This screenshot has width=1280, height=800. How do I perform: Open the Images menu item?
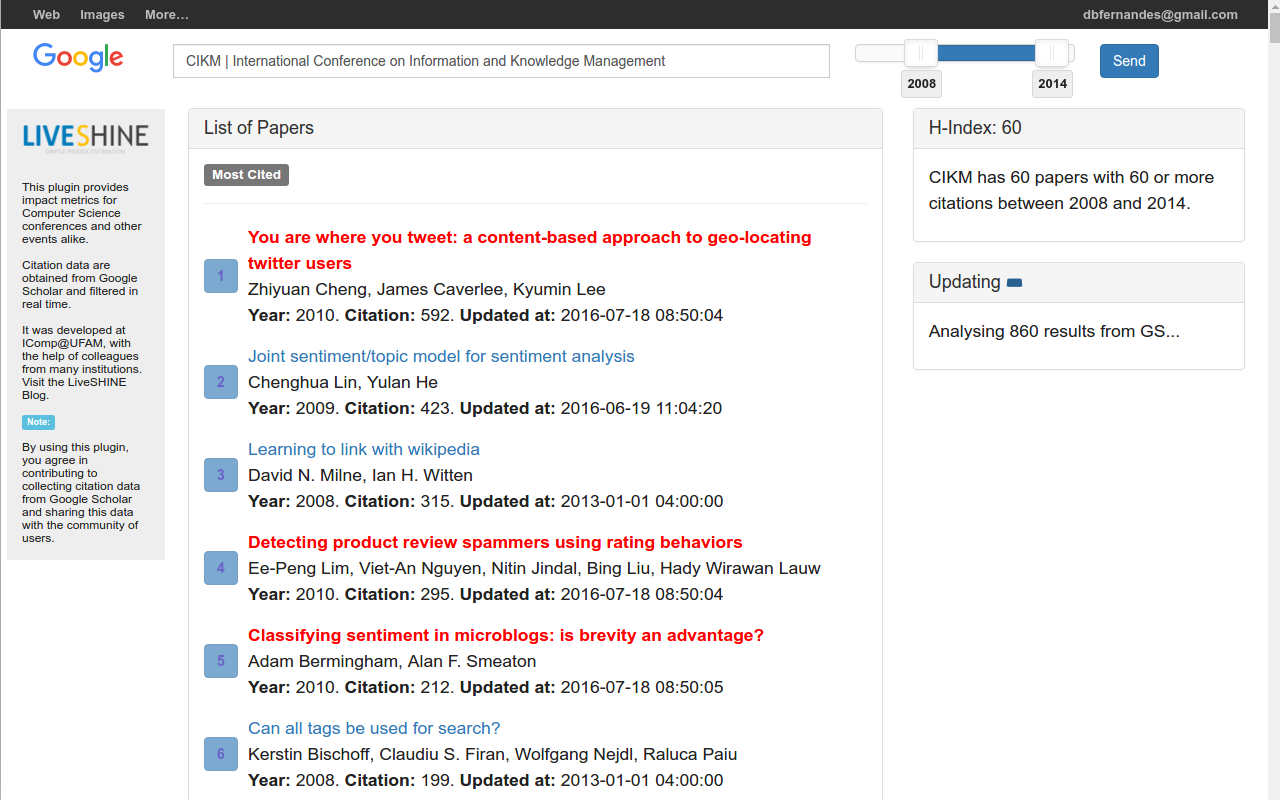[102, 15]
